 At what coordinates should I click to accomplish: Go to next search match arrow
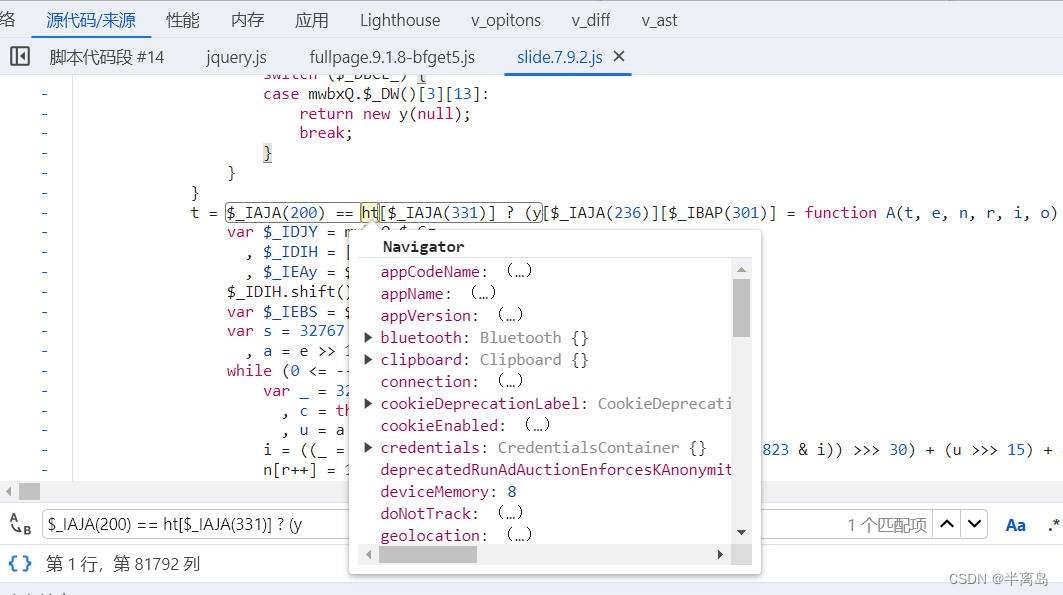974,524
